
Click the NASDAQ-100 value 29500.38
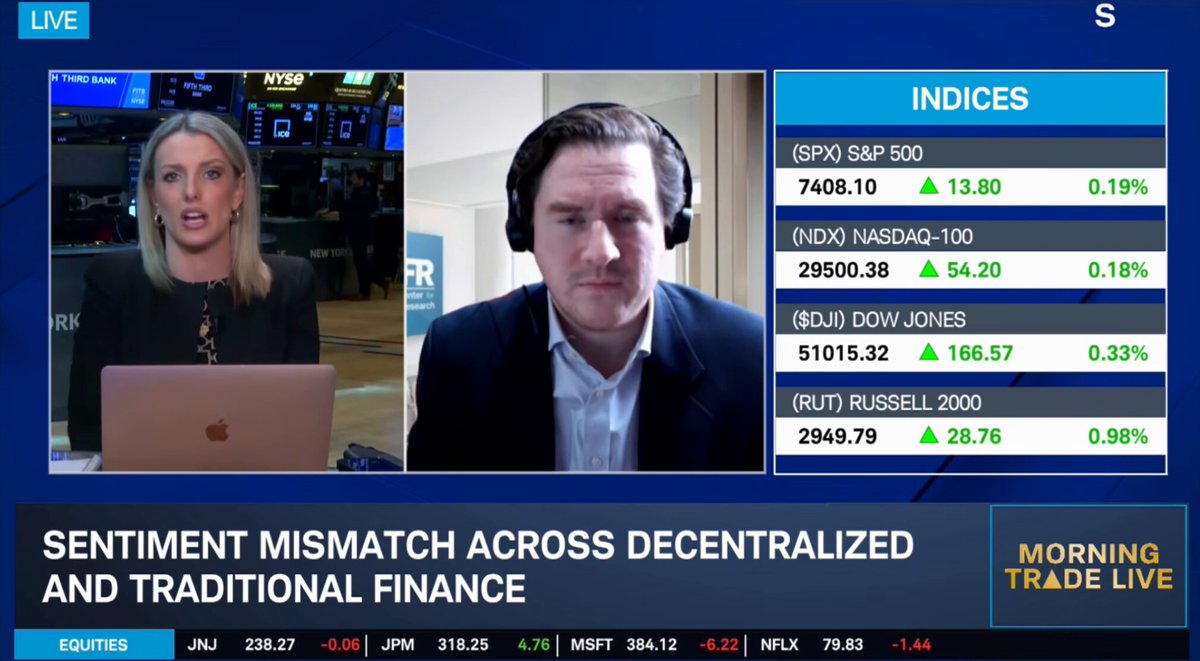(844, 270)
